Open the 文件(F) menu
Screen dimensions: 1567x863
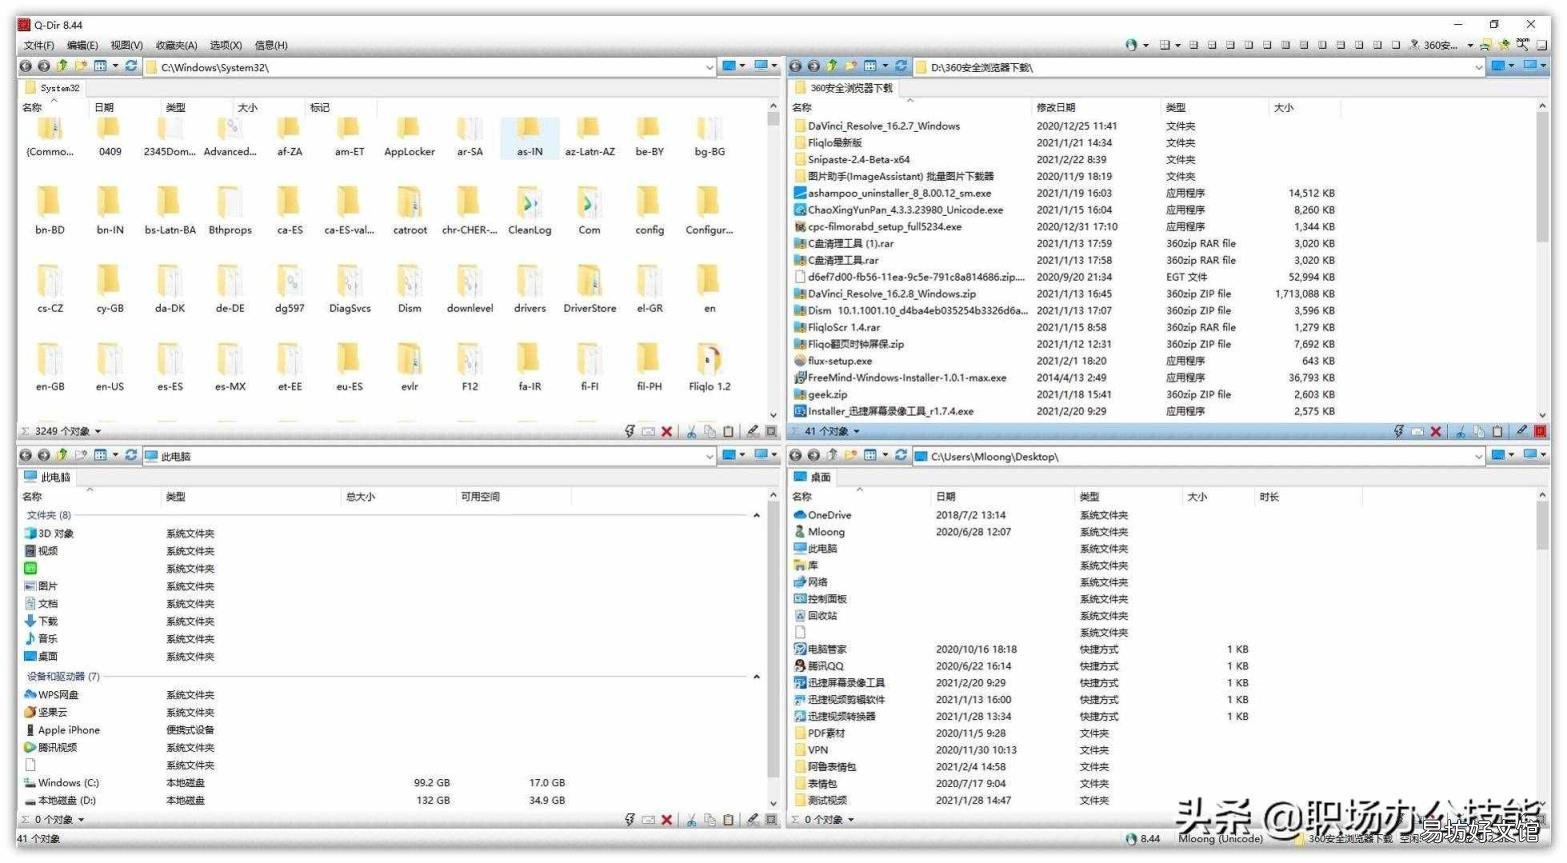click(x=39, y=45)
